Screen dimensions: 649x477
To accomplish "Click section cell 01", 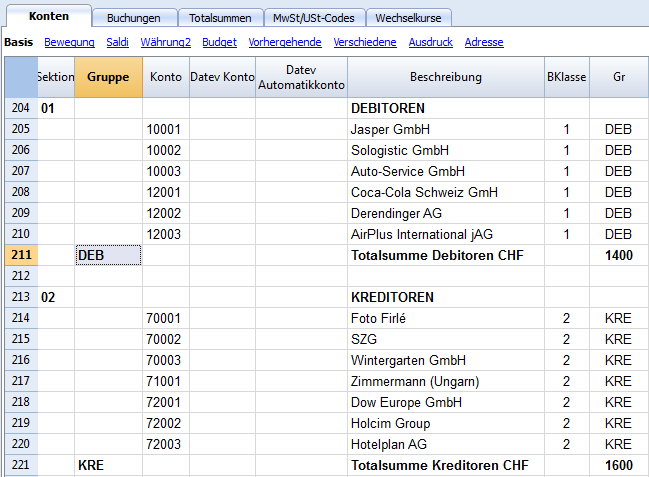I will coord(56,108).
